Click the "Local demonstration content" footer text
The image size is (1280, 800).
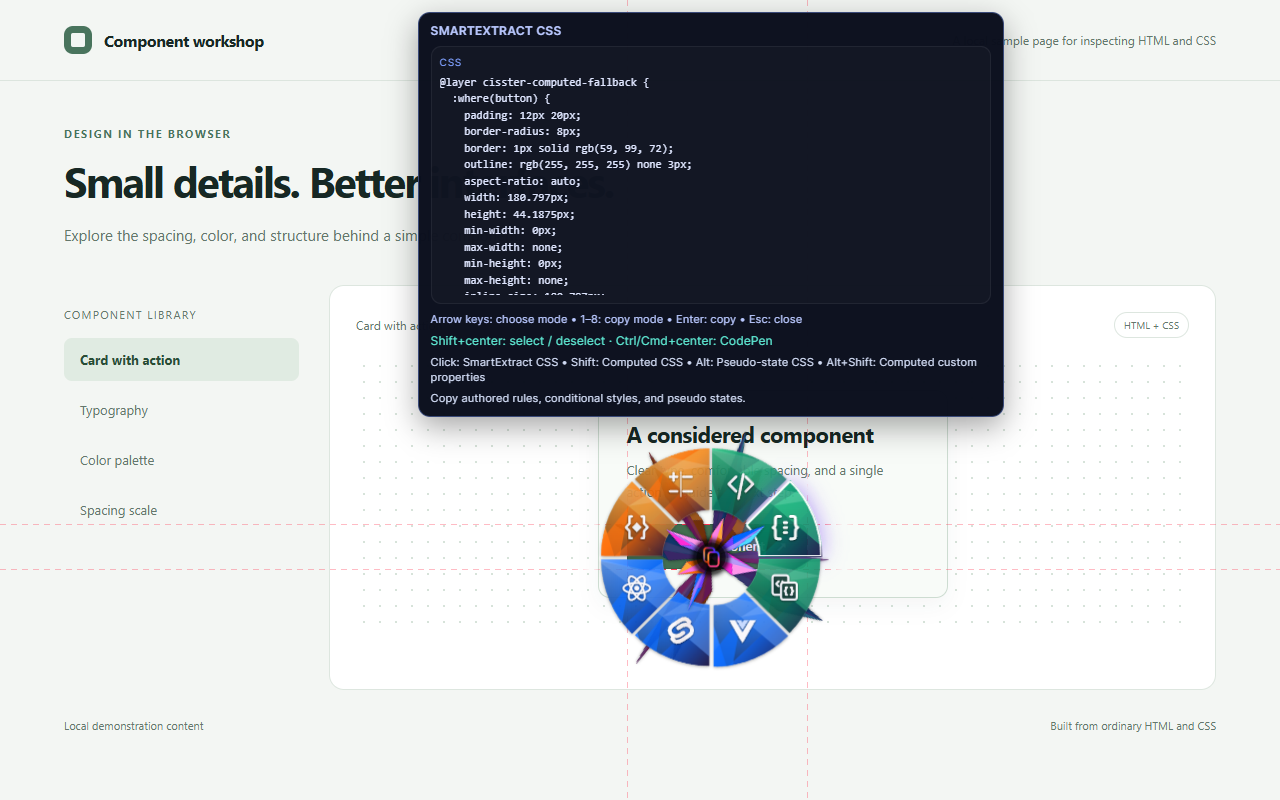[x=134, y=726]
